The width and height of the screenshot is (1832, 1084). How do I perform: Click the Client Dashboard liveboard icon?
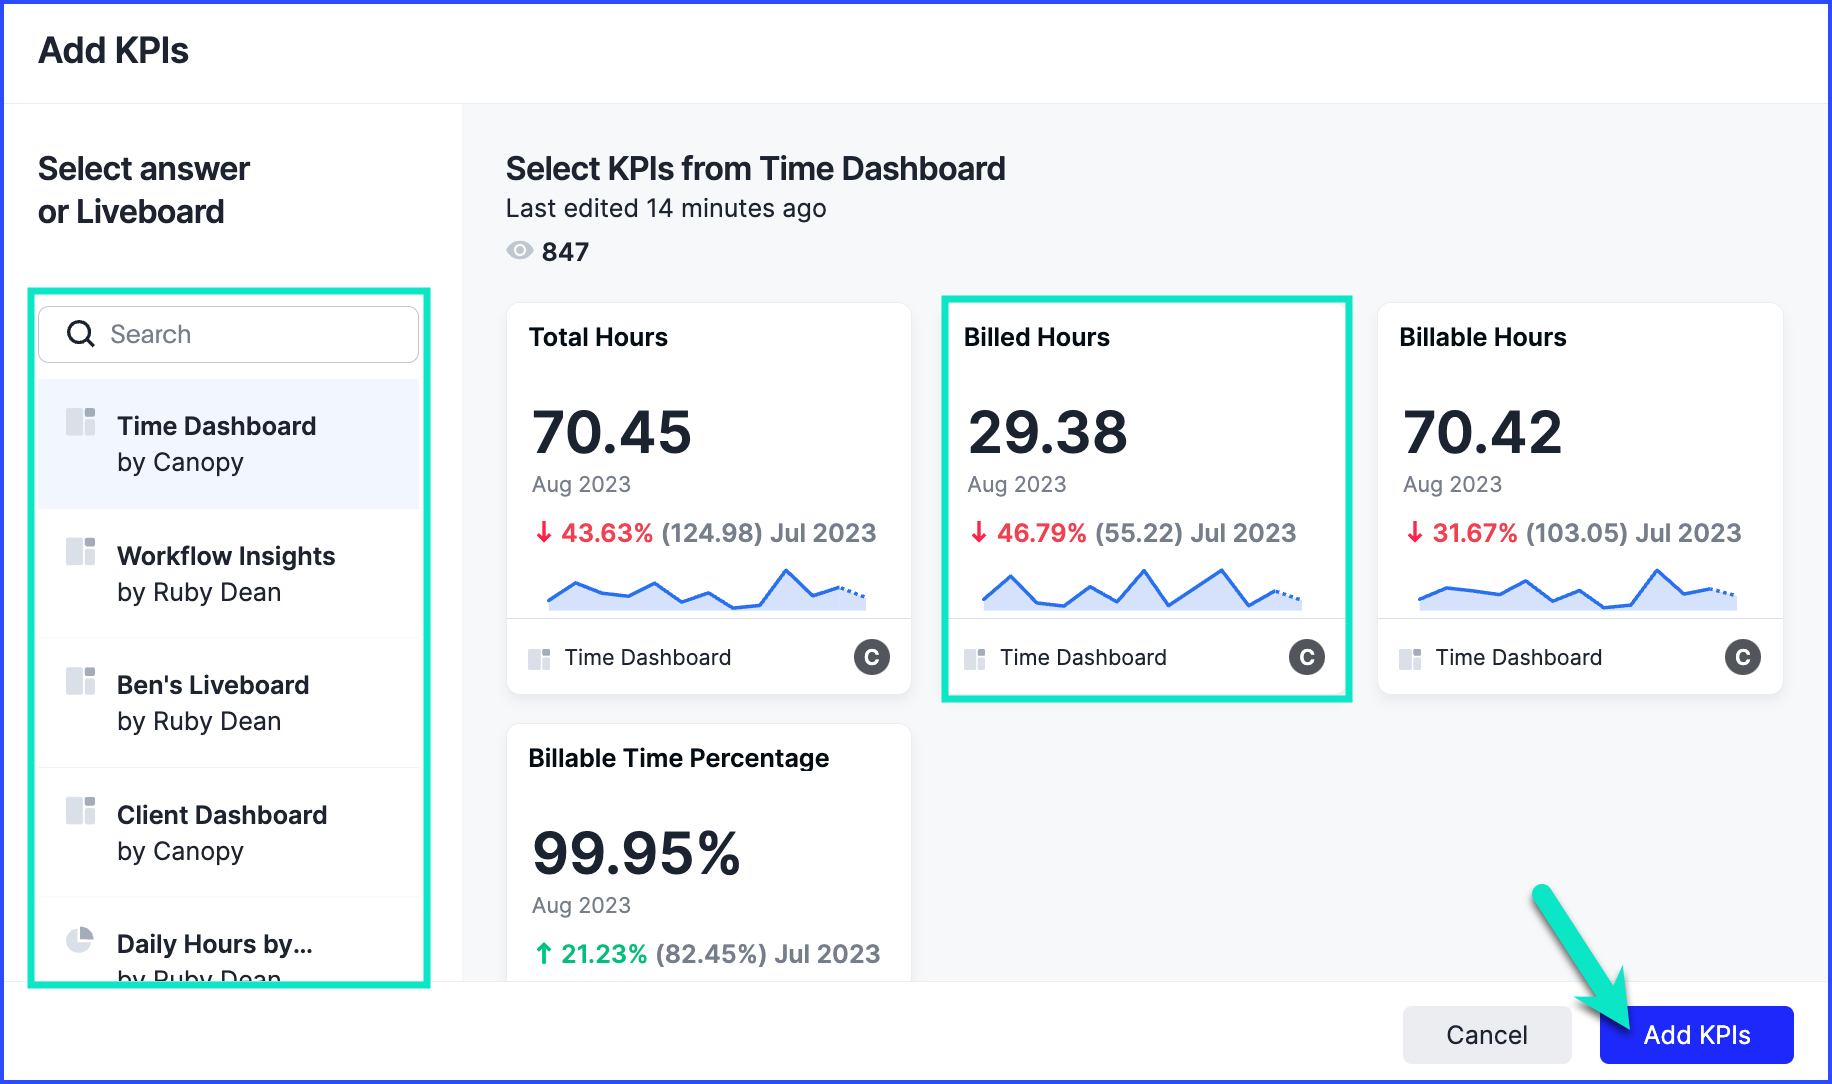click(81, 811)
